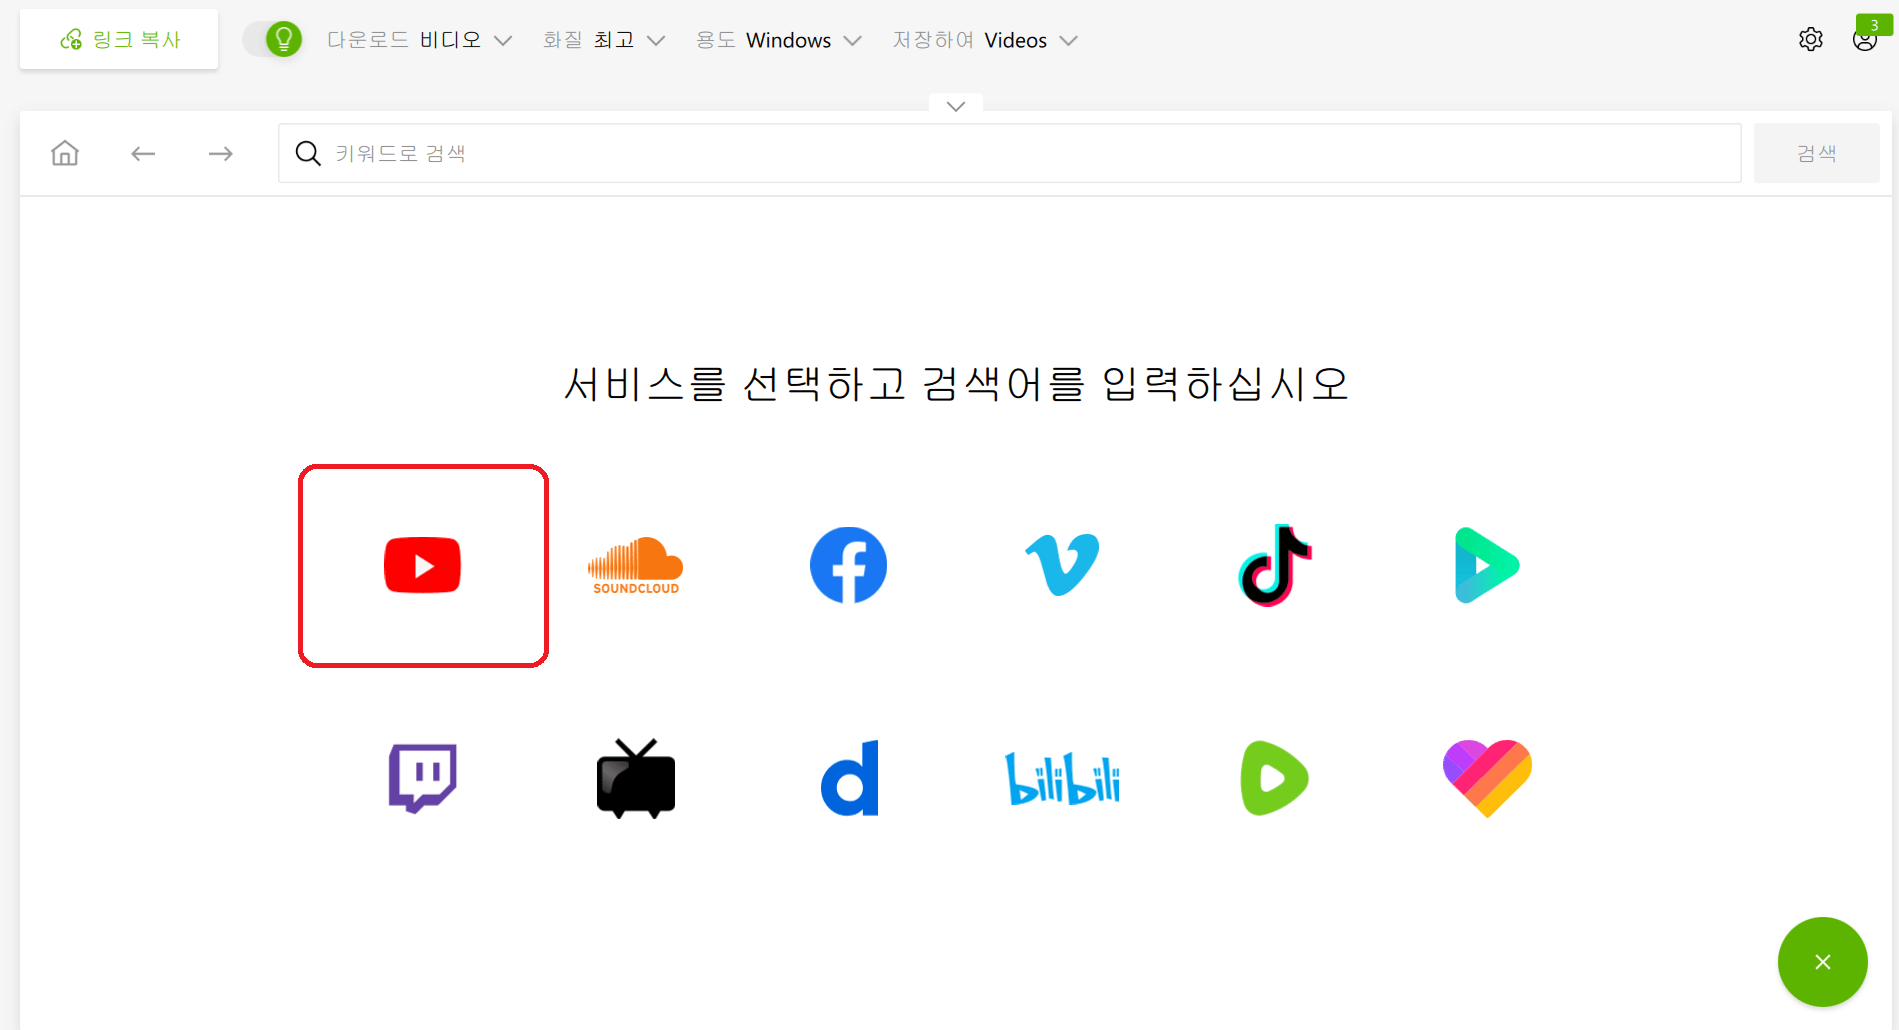Click the notification badge showing 3
Screen dimensions: 1899x1030
(x=1874, y=25)
